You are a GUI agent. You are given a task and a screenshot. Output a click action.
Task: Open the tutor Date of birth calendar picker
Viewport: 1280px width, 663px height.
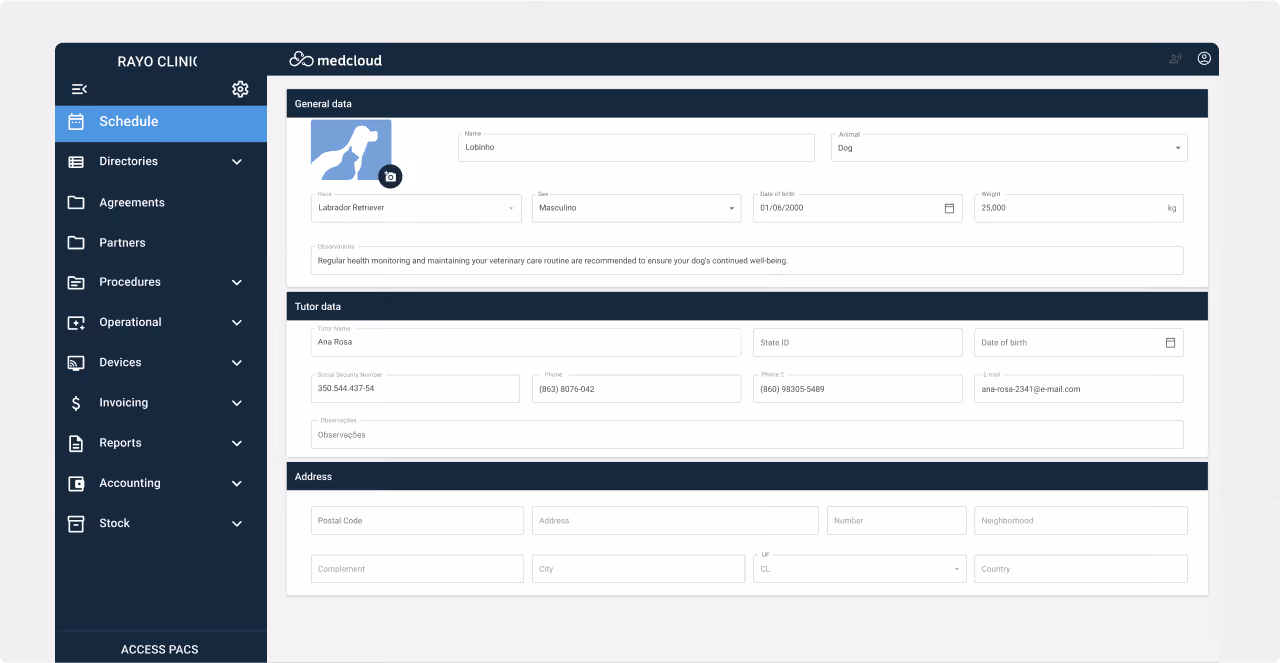coord(1170,342)
